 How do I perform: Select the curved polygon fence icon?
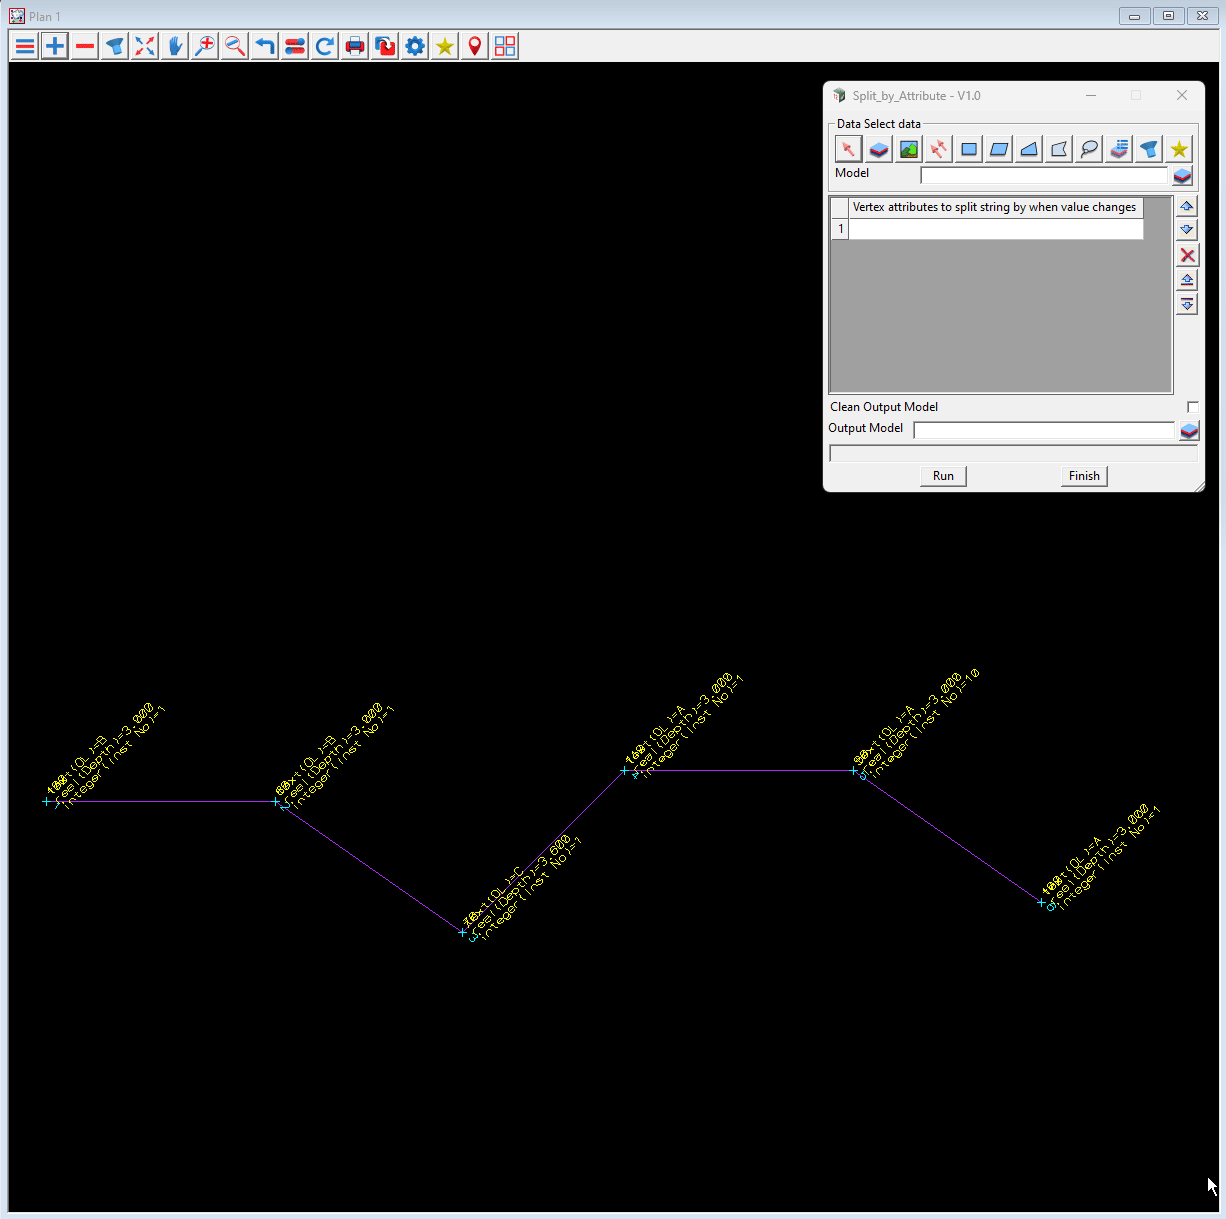(x=1058, y=149)
